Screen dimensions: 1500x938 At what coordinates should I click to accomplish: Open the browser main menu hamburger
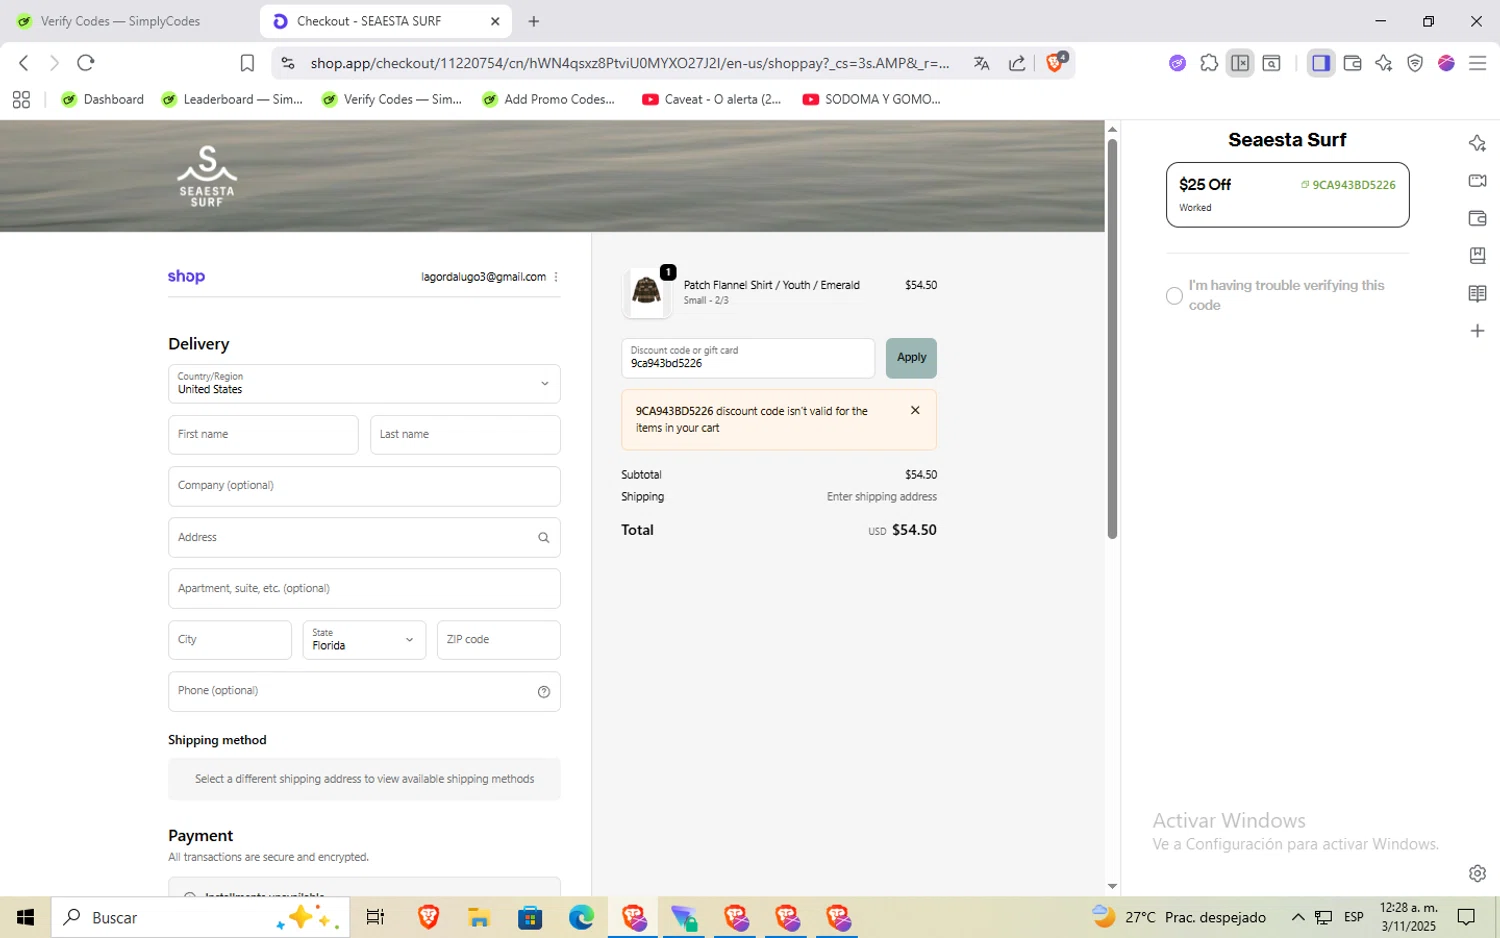pyautogui.click(x=1477, y=63)
